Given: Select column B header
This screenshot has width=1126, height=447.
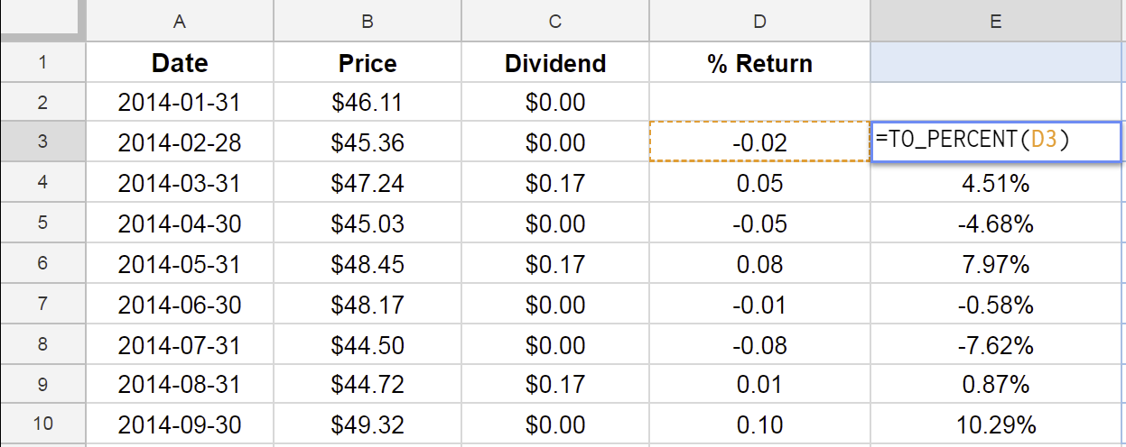Looking at the screenshot, I should coord(367,22).
